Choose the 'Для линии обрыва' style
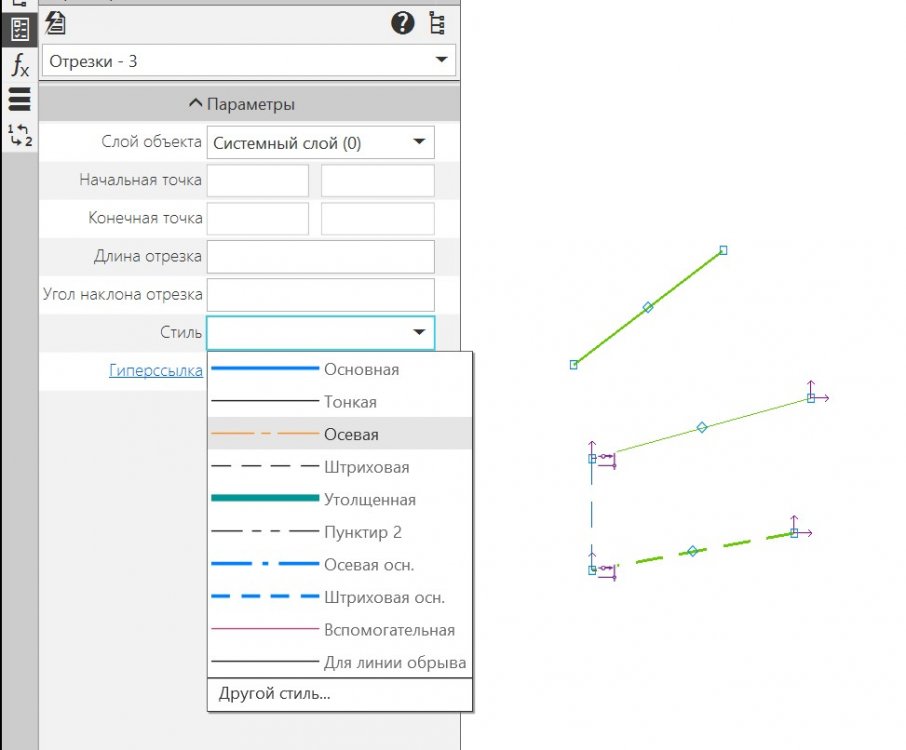Viewport: 906px width, 750px height. pyautogui.click(x=340, y=662)
